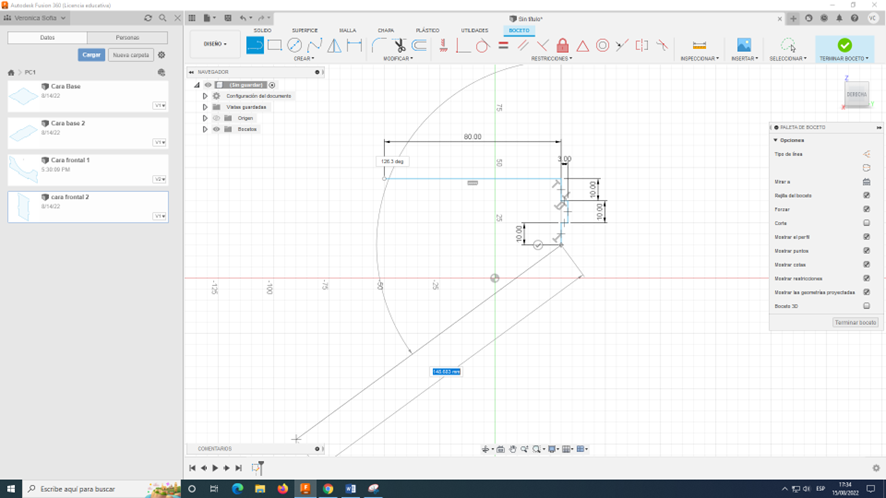Image resolution: width=886 pixels, height=498 pixels.
Task: Click the Insert image icon
Action: [743, 45]
